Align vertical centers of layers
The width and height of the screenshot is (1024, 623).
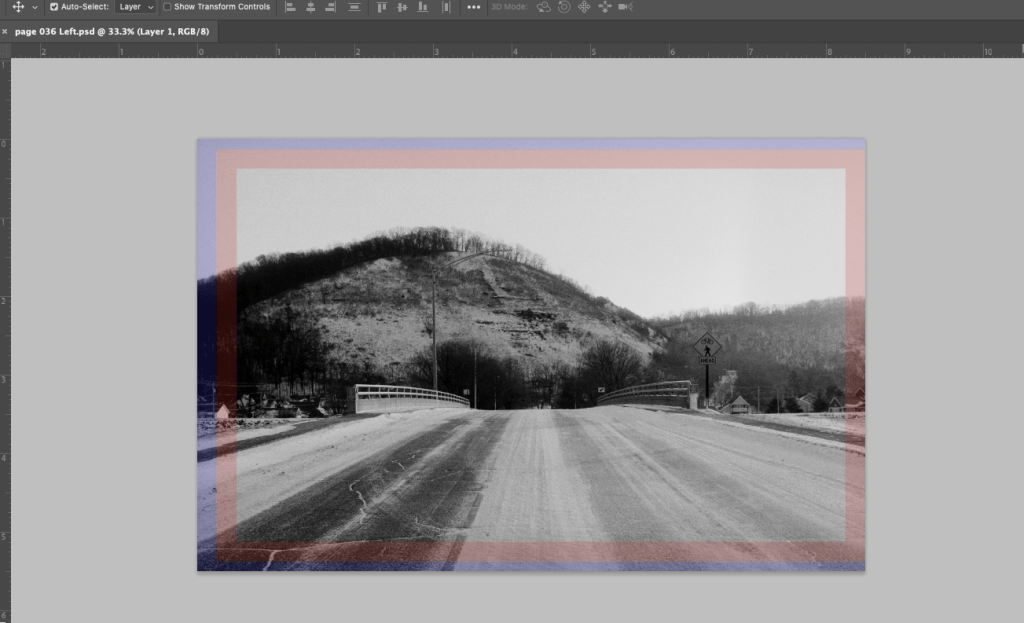click(x=402, y=7)
